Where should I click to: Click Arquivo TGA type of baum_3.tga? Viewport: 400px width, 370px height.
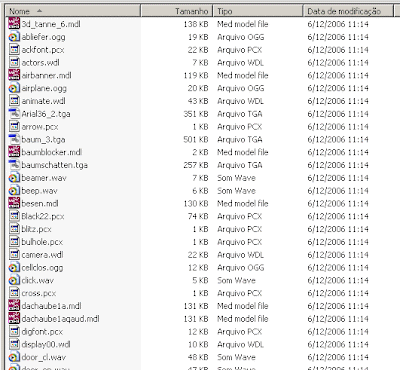240,139
